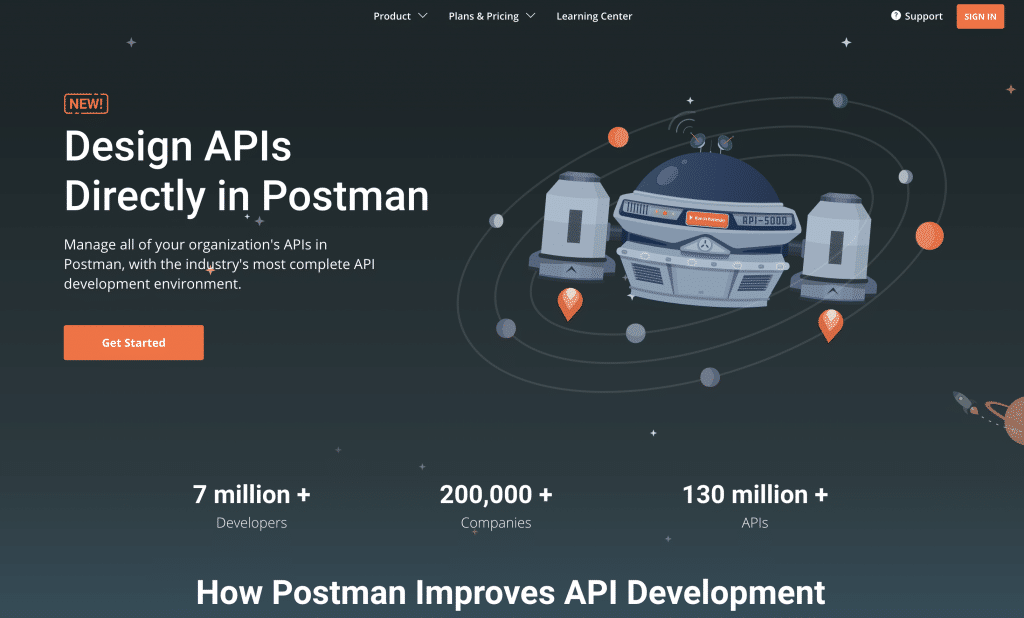The width and height of the screenshot is (1024, 618).
Task: Click the Developers label
Action: pyautogui.click(x=251, y=523)
